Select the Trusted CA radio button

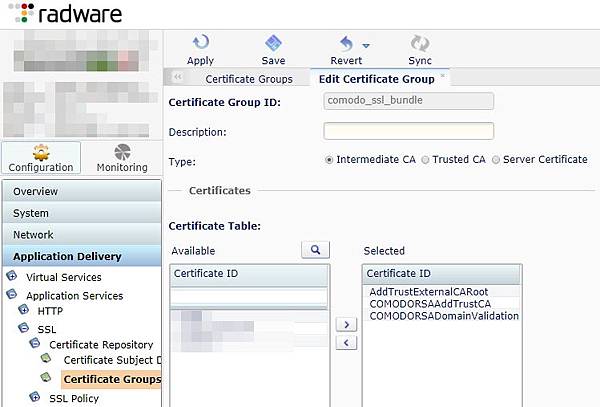click(426, 159)
